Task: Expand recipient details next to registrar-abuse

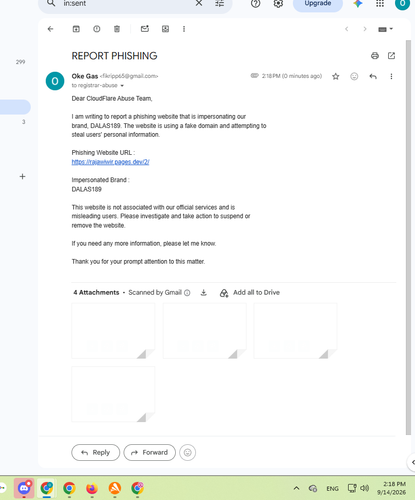Action: (122, 86)
